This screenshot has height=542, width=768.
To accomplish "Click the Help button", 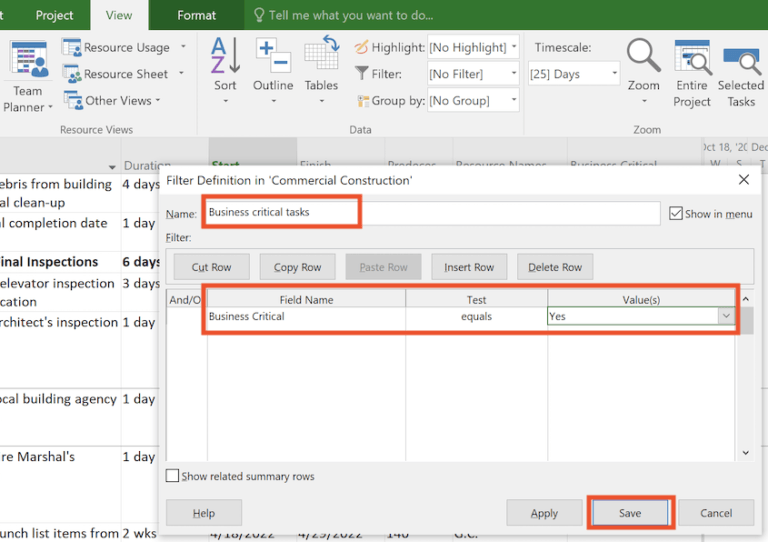I will (204, 513).
